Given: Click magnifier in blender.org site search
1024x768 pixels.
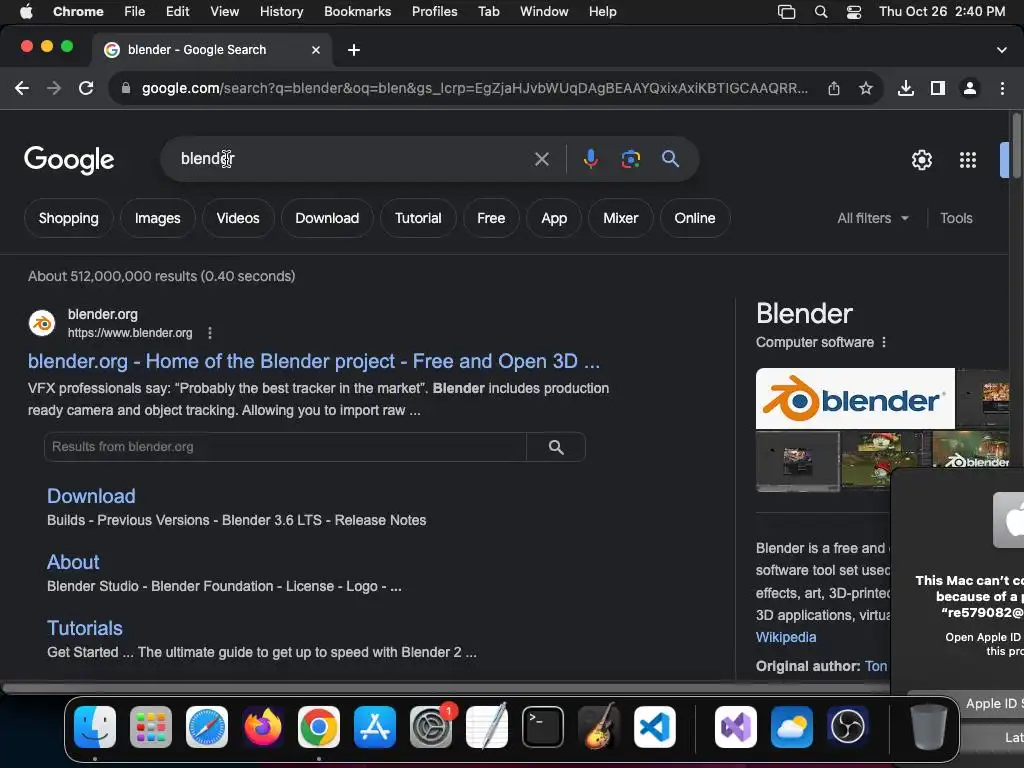Looking at the screenshot, I should pos(556,447).
